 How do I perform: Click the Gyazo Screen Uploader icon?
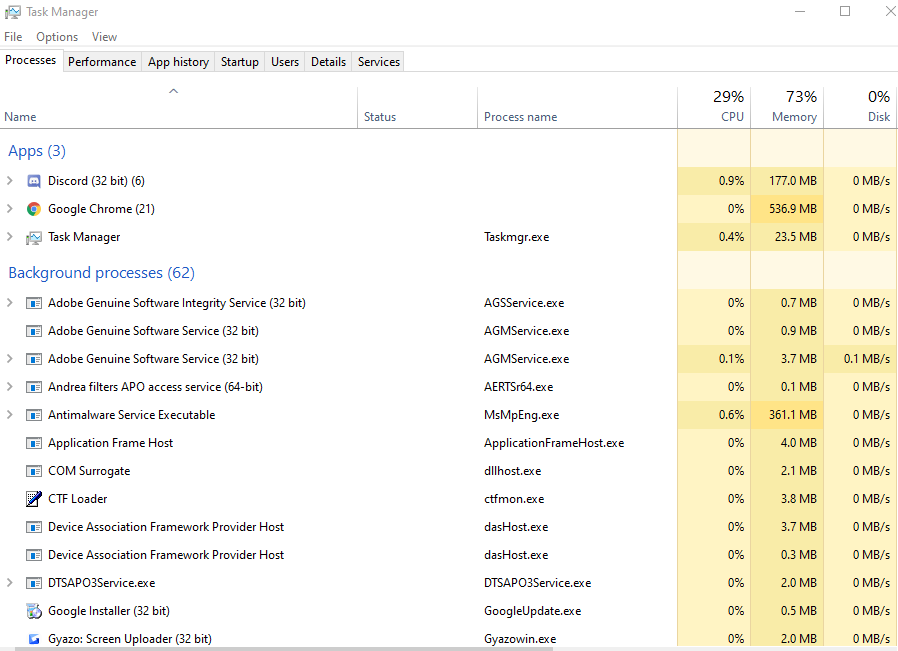[34, 639]
